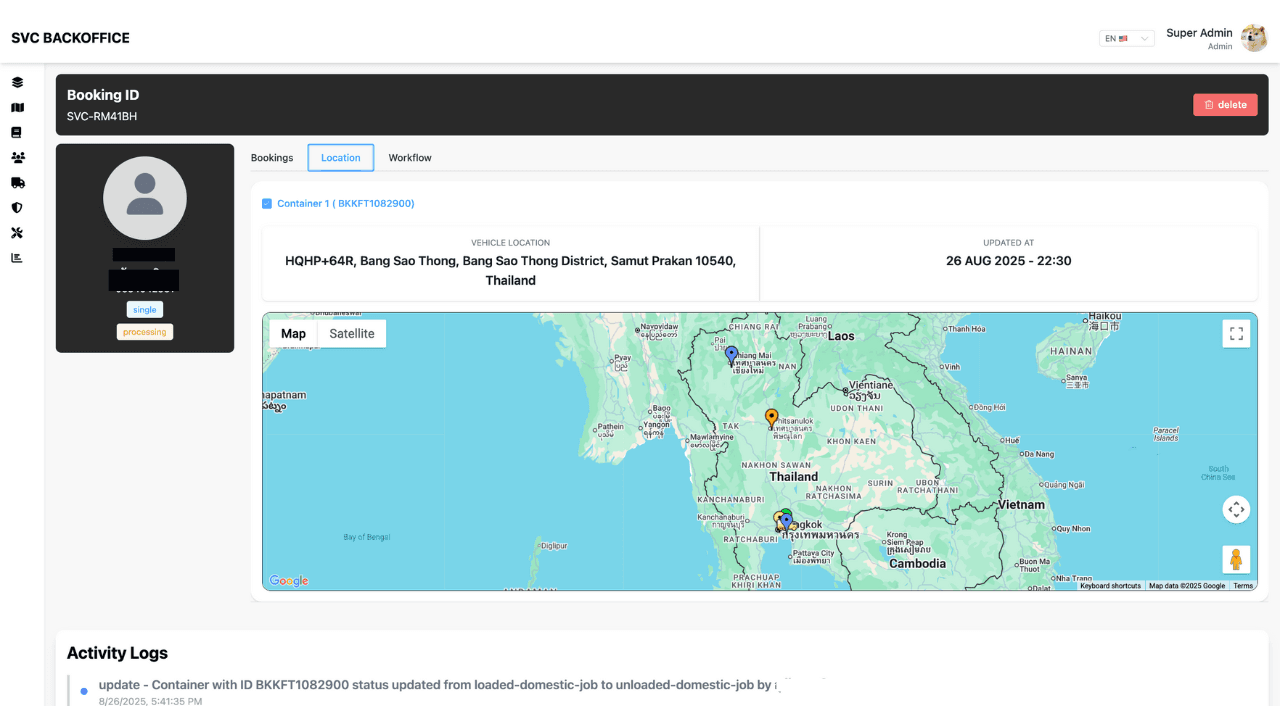
Task: Open the tools wrench icon in sidebar
Action: pyautogui.click(x=17, y=233)
